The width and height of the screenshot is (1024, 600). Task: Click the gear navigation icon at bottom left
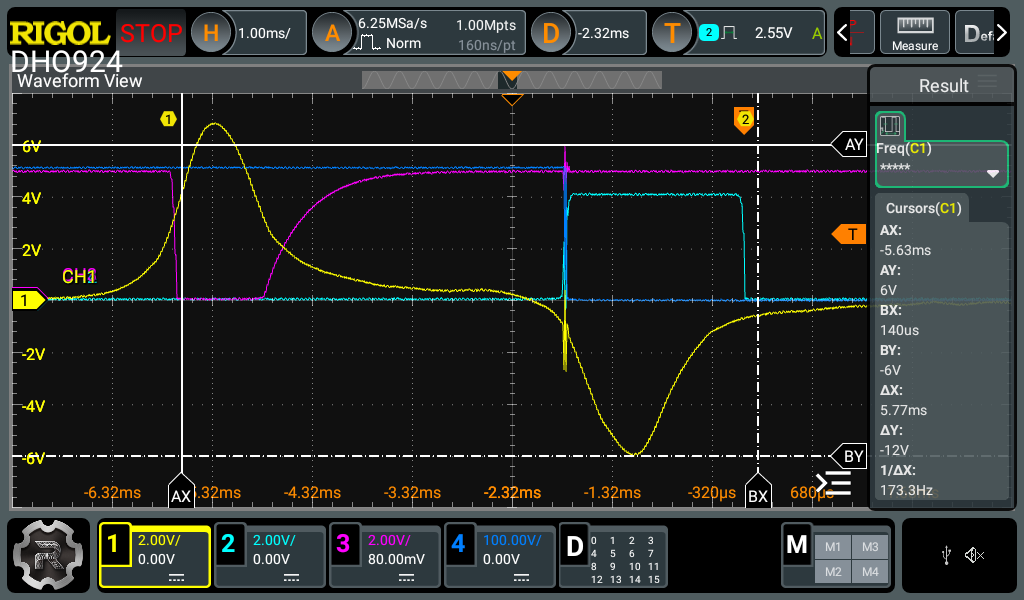[48, 555]
